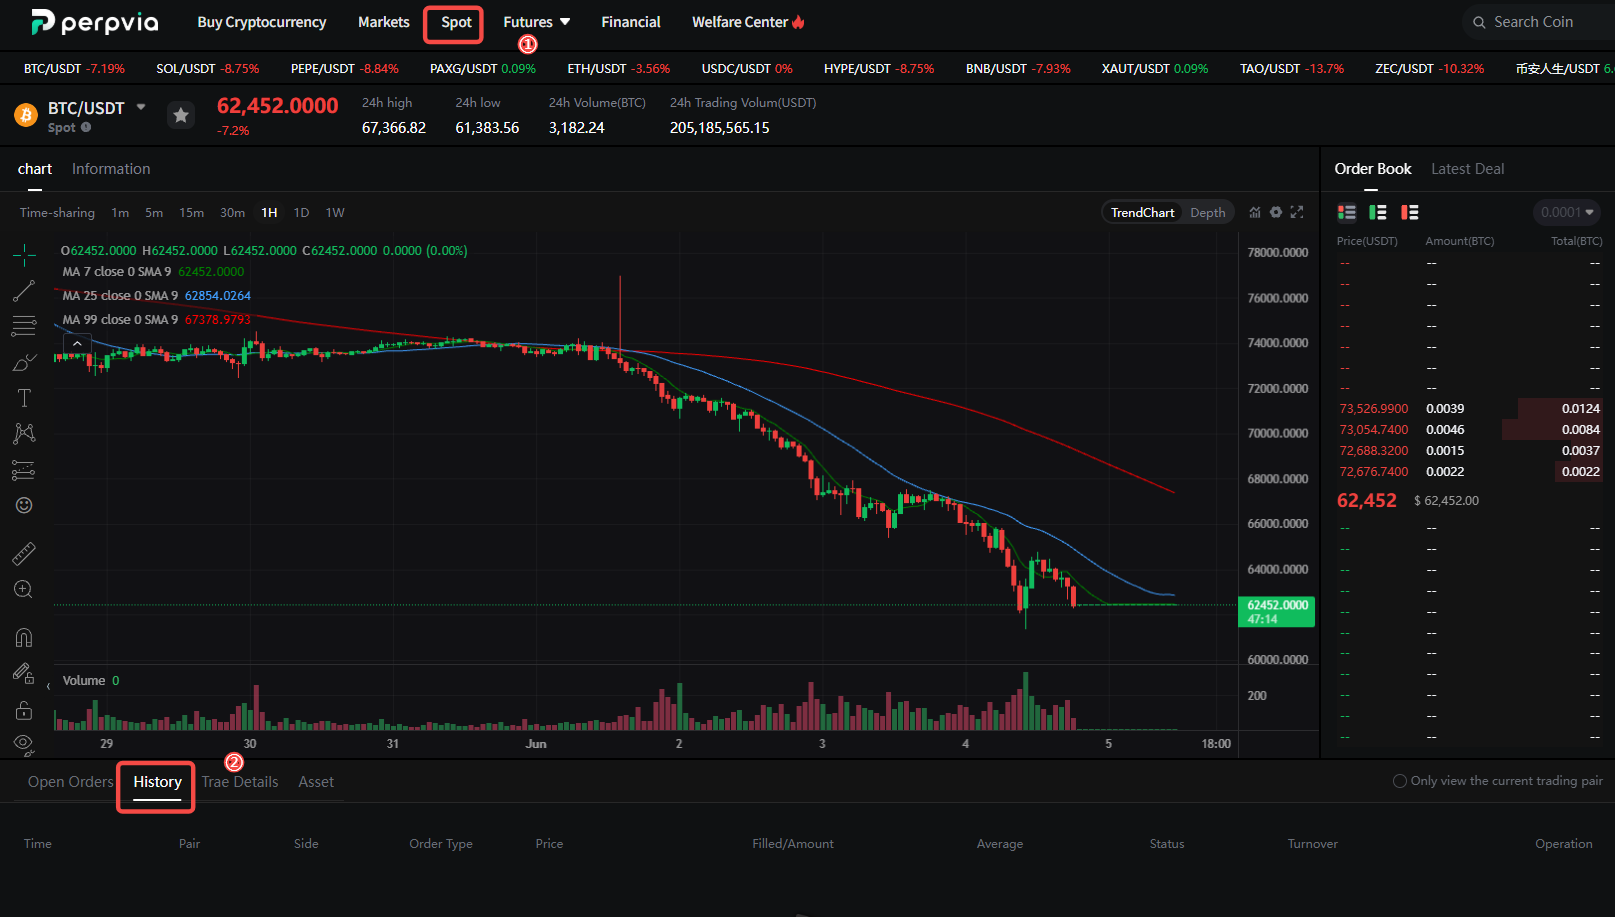
Task: Open the chart indicators icon
Action: (1255, 212)
